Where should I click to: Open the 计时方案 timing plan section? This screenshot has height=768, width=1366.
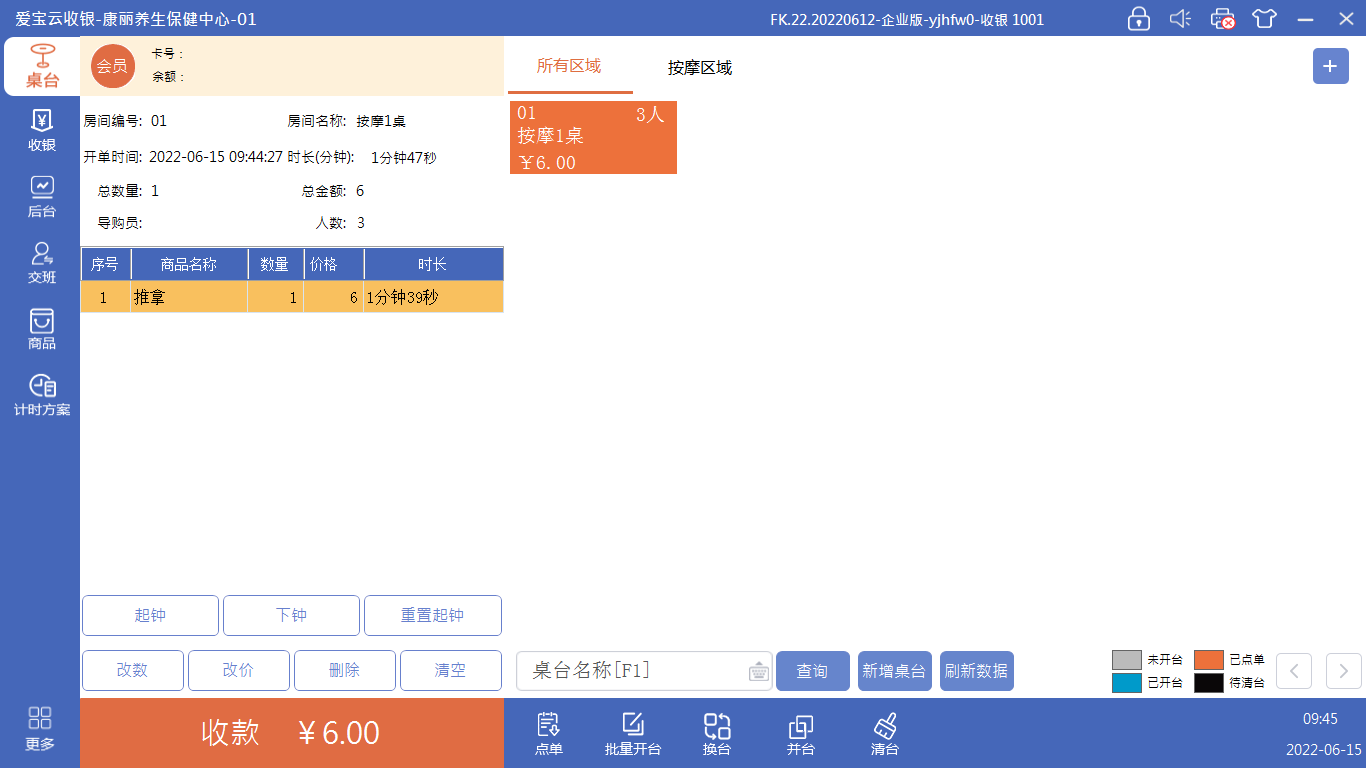tap(42, 395)
